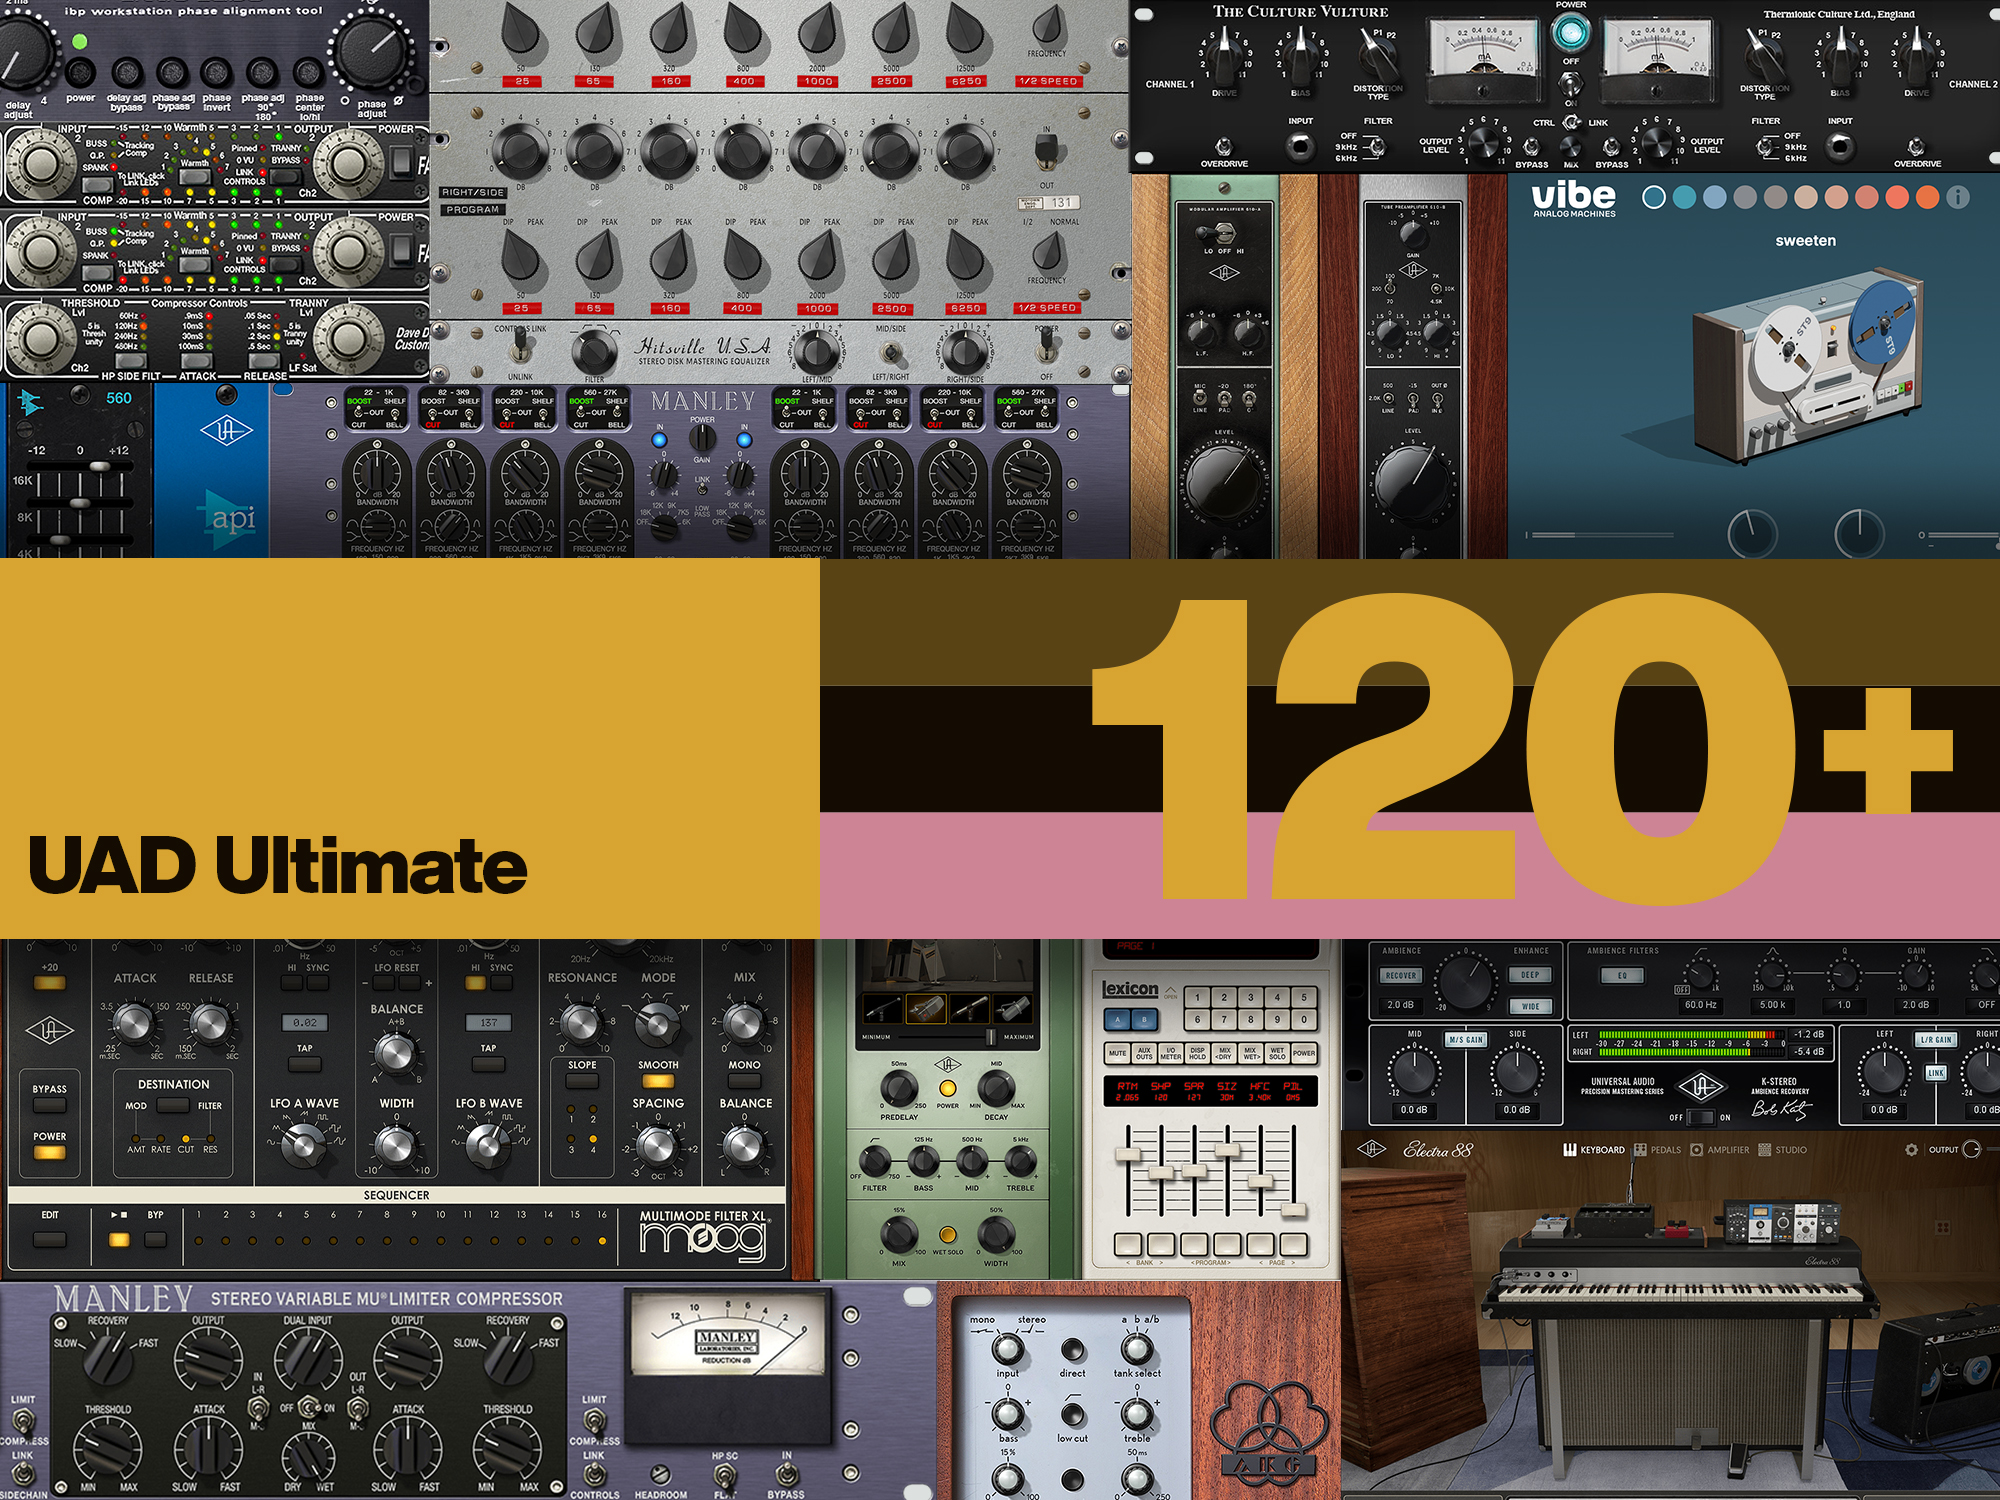Toggle Moog MONO button

744,1081
